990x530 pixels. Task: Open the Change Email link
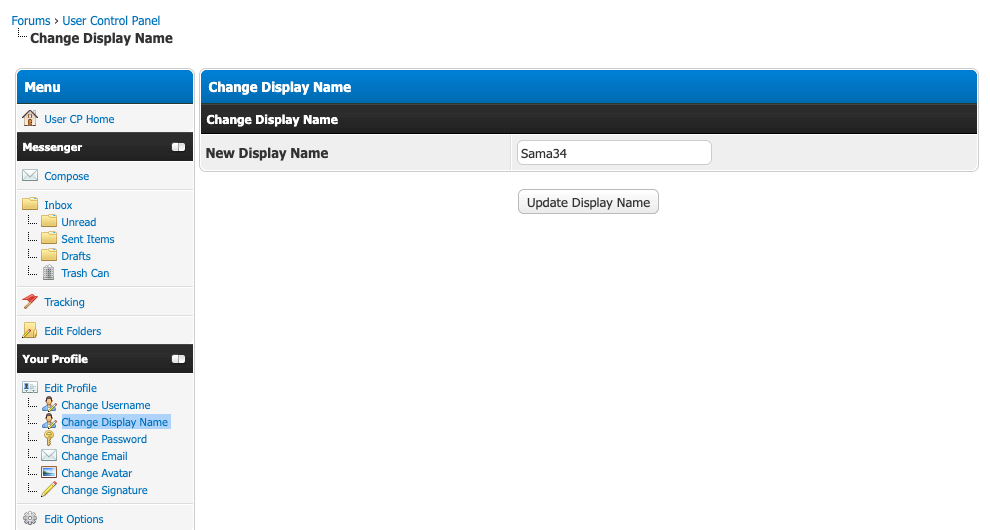coord(94,456)
